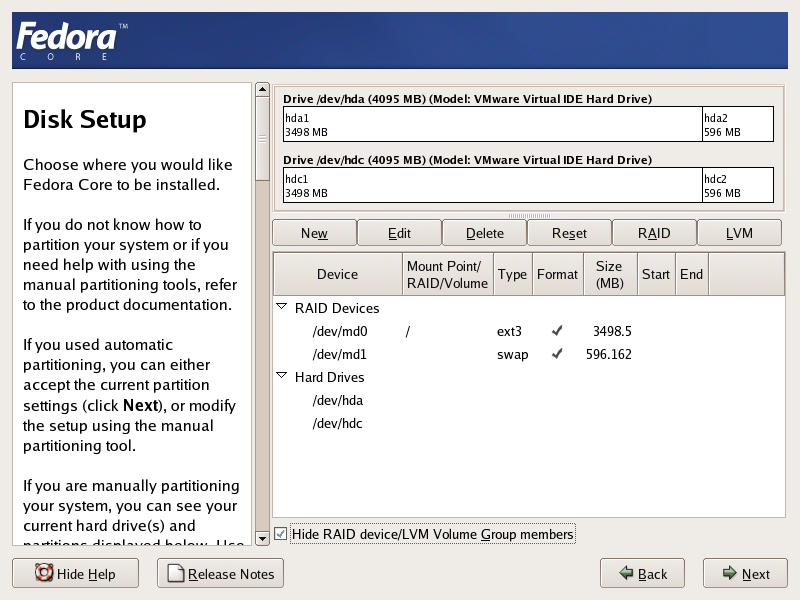
Task: Open the Release Notes button
Action: click(x=220, y=573)
